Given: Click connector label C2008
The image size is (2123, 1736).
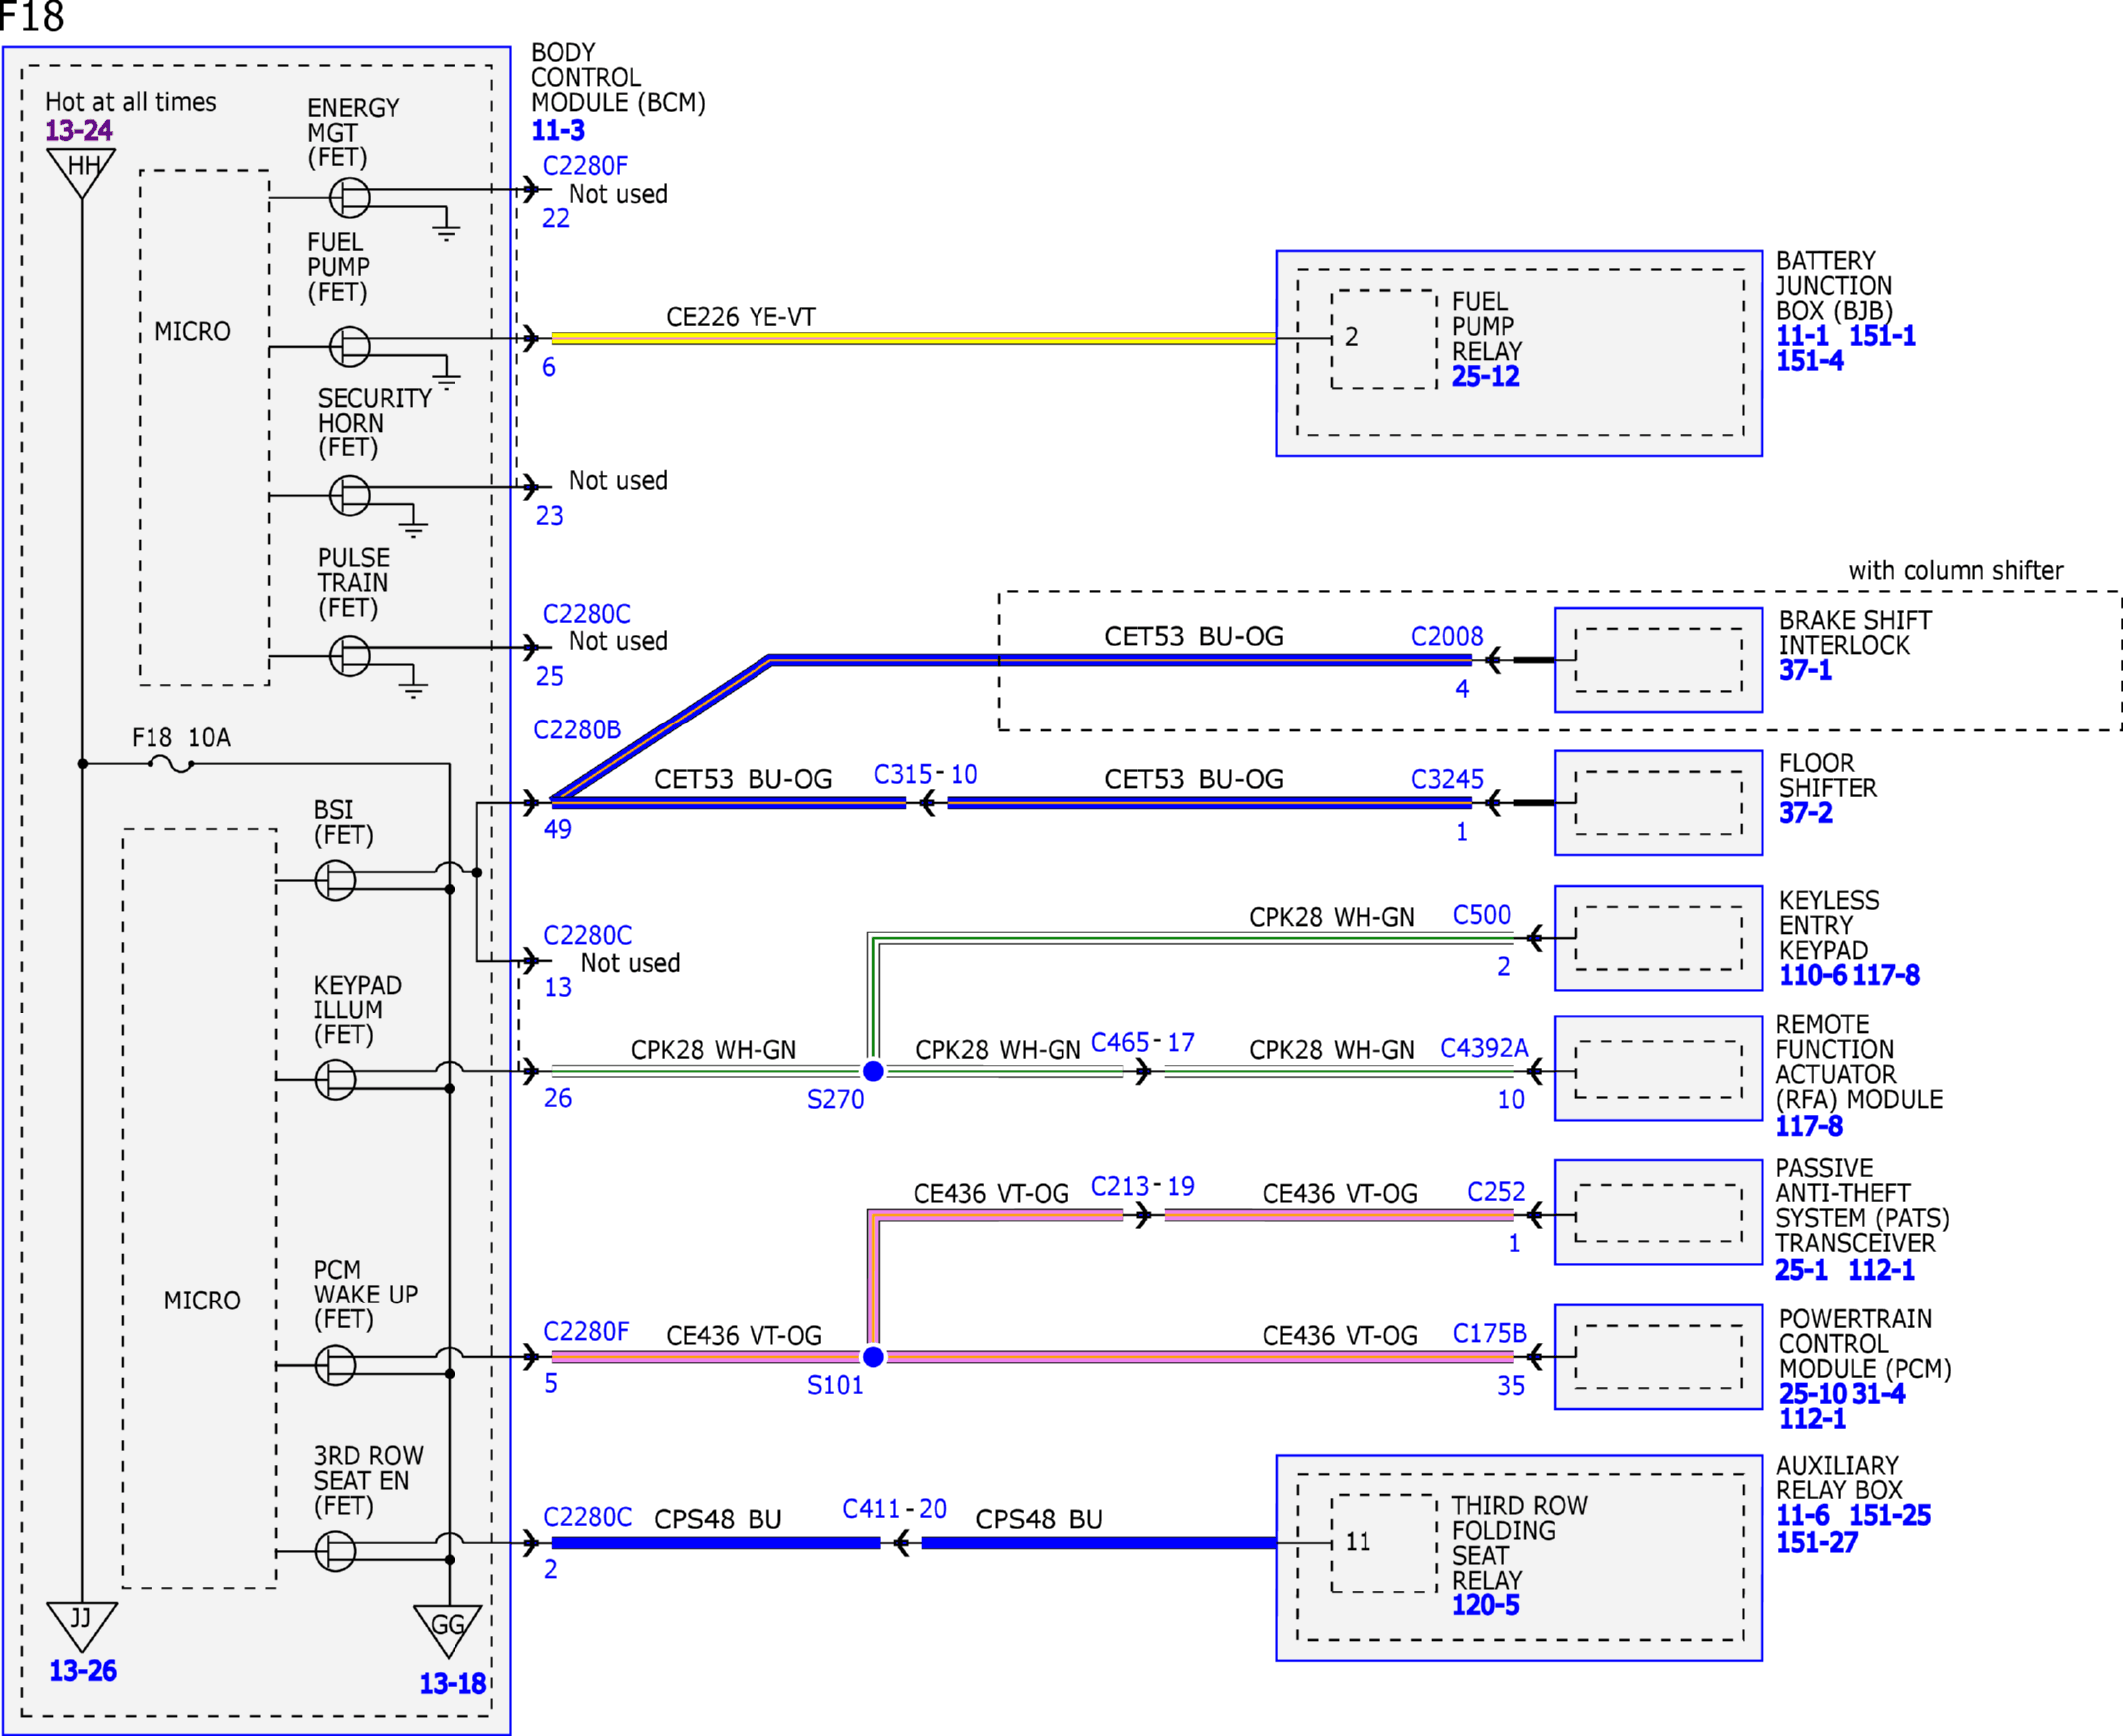Looking at the screenshot, I should pos(1447,636).
